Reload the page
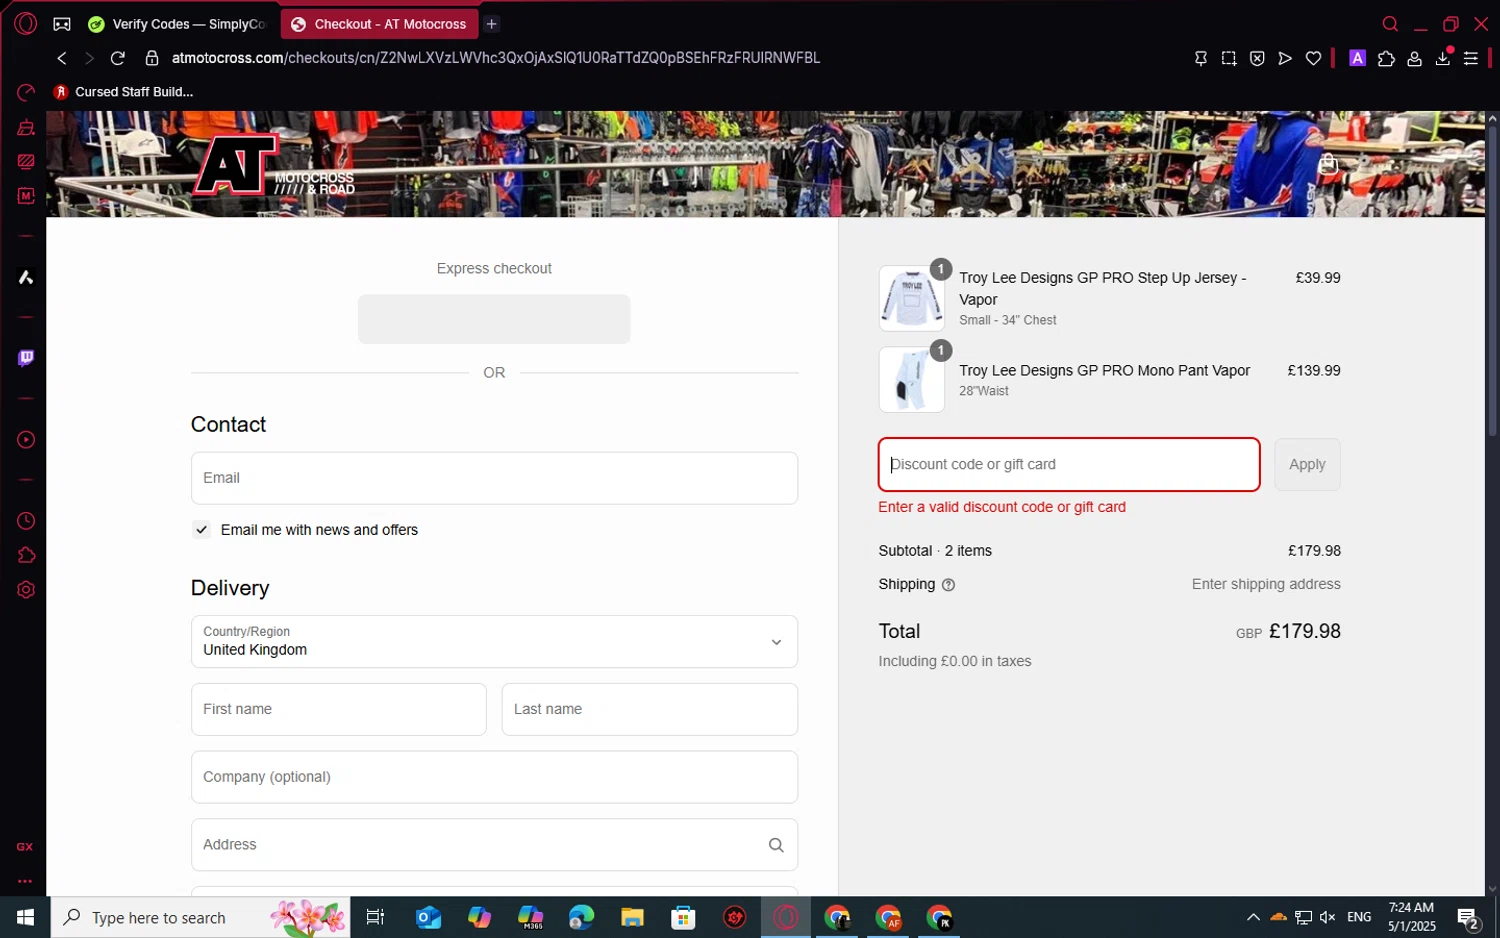Image resolution: width=1500 pixels, height=938 pixels. coord(118,58)
